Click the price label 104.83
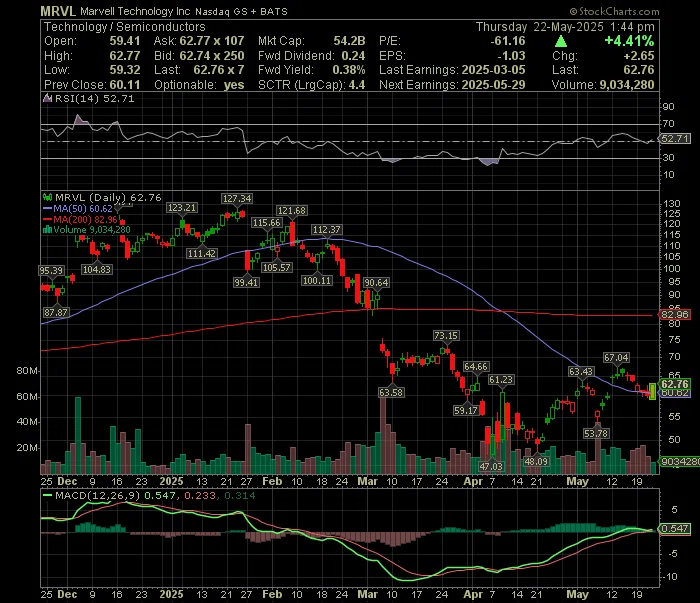Image resolution: width=700 pixels, height=603 pixels. point(97,270)
